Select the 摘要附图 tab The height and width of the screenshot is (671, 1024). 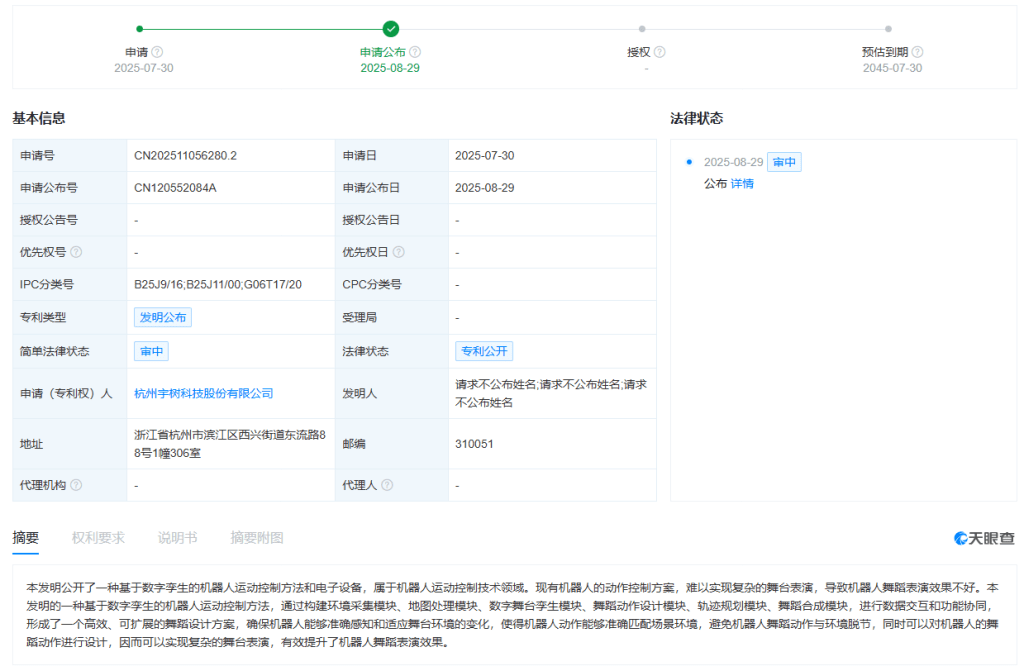257,538
